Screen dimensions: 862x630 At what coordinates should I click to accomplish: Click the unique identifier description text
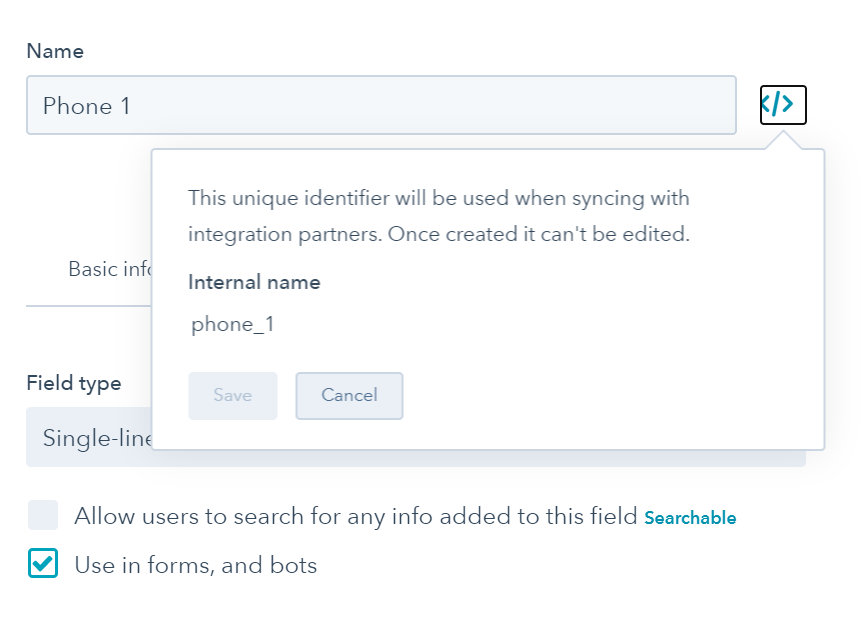pos(439,216)
